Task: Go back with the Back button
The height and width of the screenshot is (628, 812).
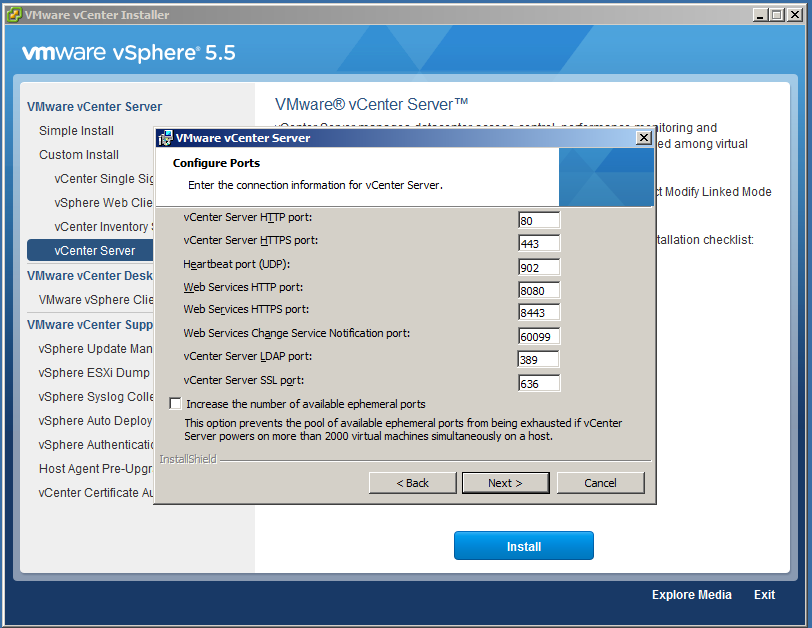Action: [412, 483]
